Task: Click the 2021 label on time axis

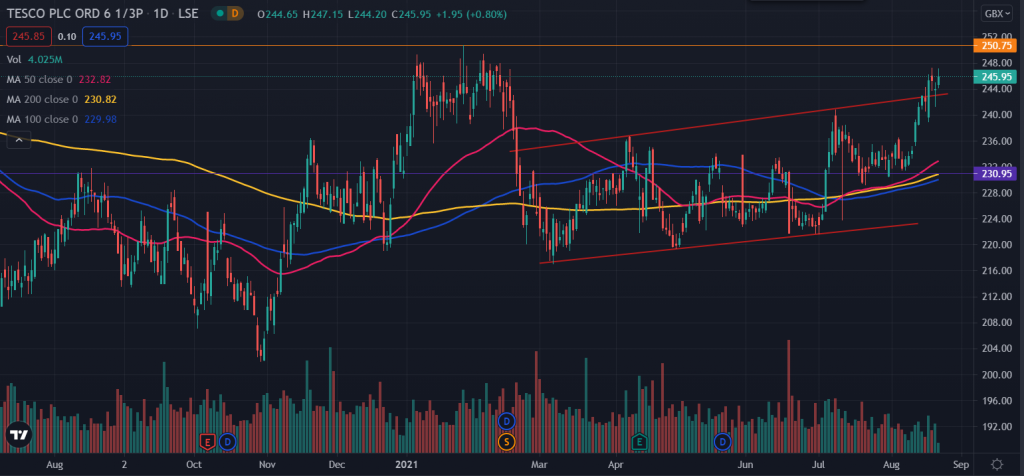Action: tap(406, 465)
